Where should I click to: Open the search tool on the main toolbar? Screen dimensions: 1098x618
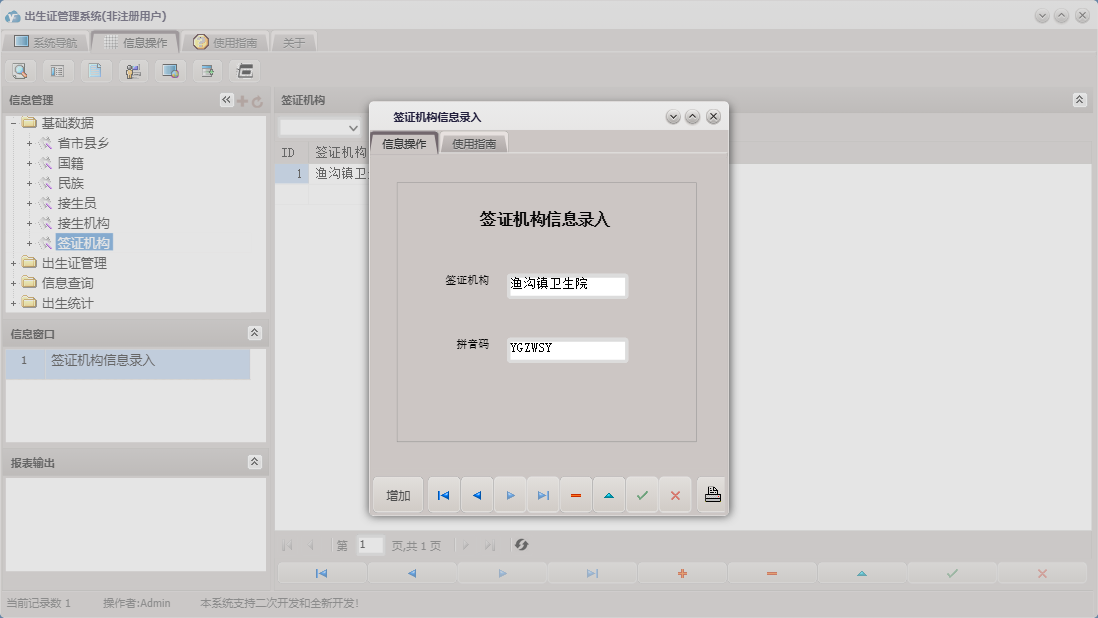(x=20, y=70)
